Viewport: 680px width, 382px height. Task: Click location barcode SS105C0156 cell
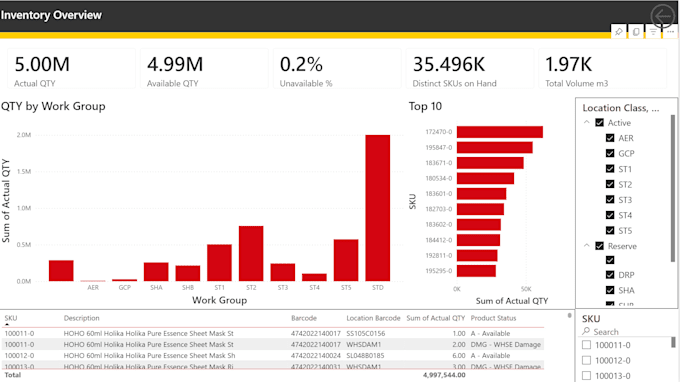click(366, 333)
